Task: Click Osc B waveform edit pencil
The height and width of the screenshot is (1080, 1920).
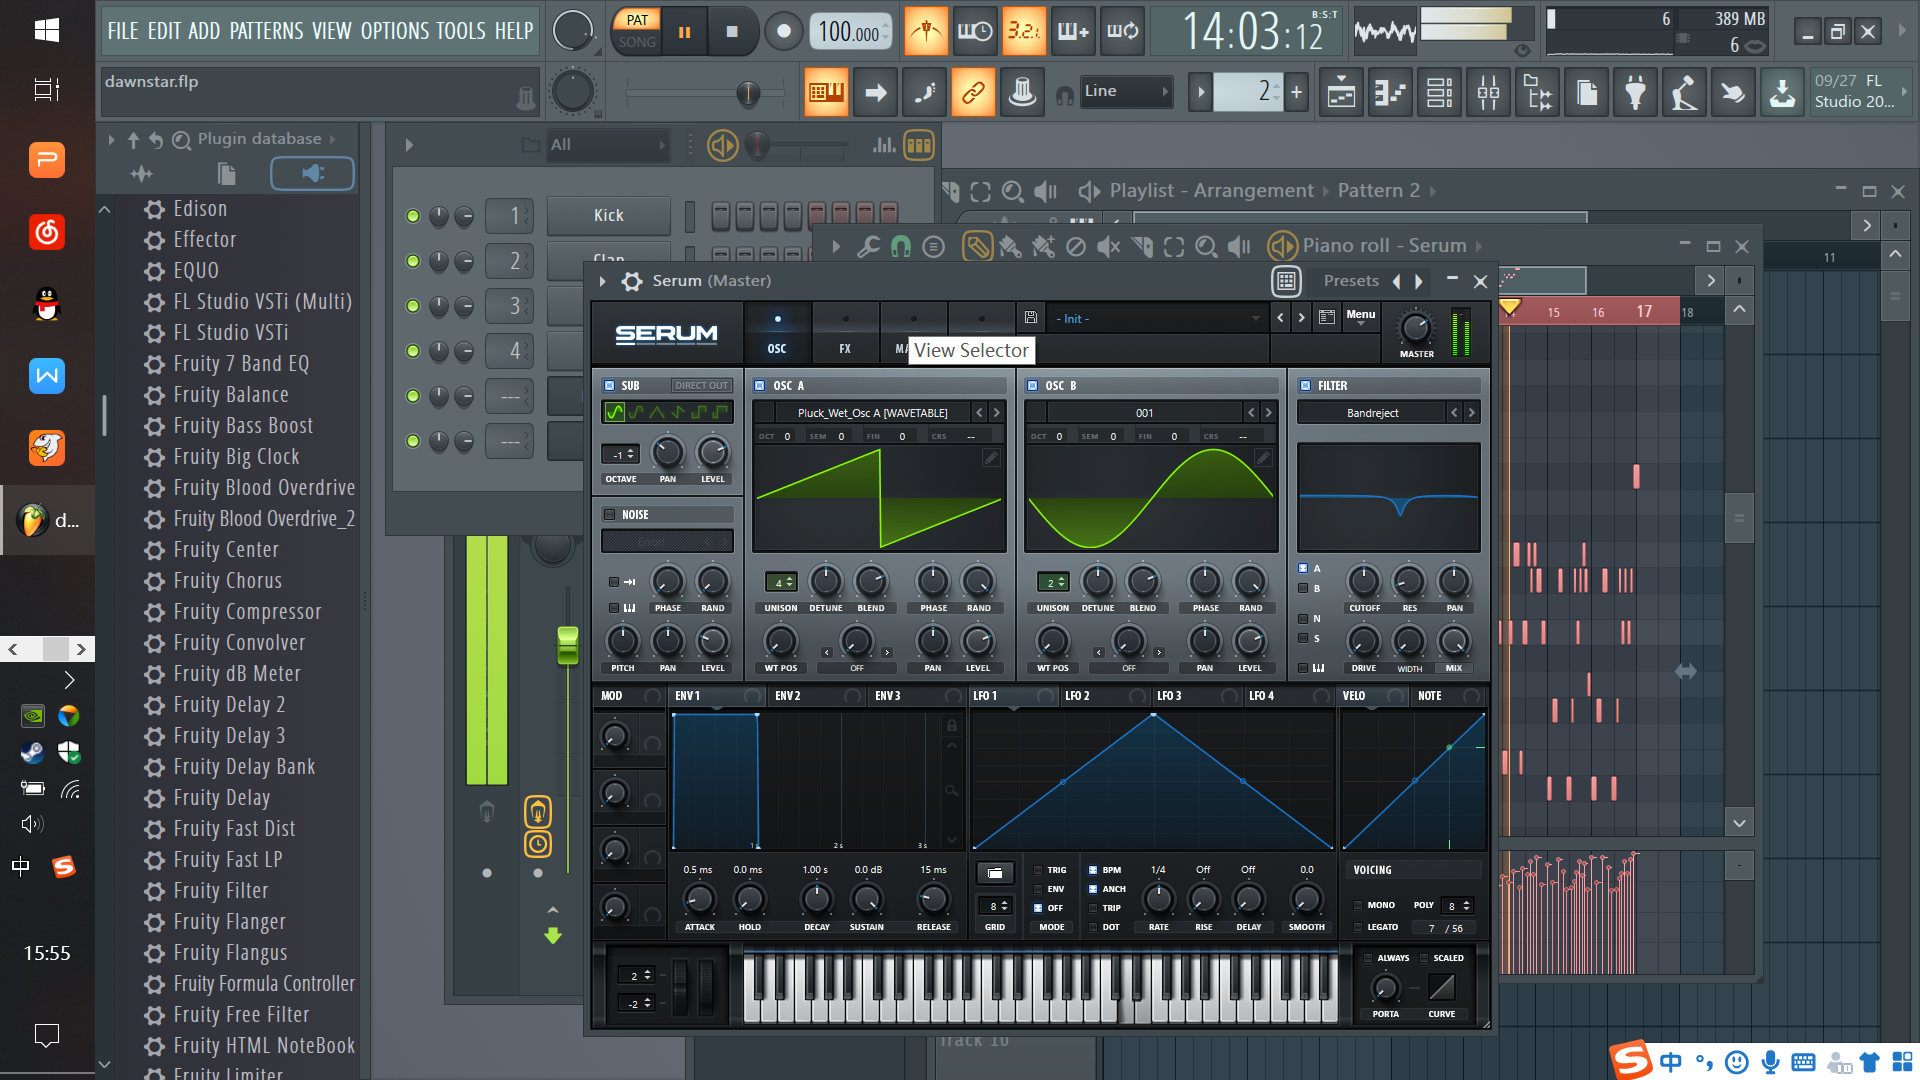Action: point(1263,458)
